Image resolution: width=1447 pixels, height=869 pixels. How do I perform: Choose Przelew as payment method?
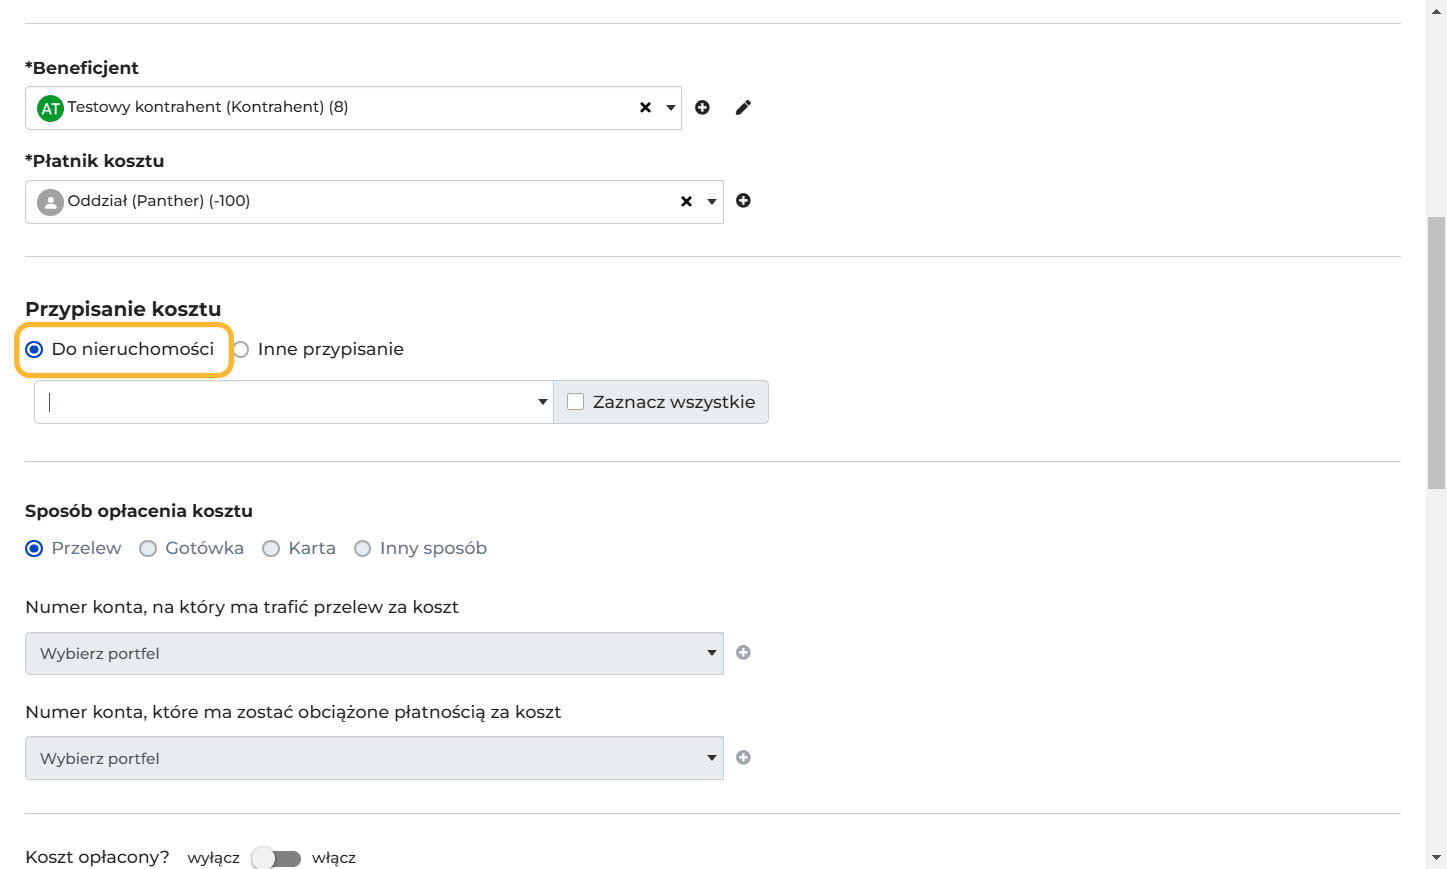(x=34, y=548)
